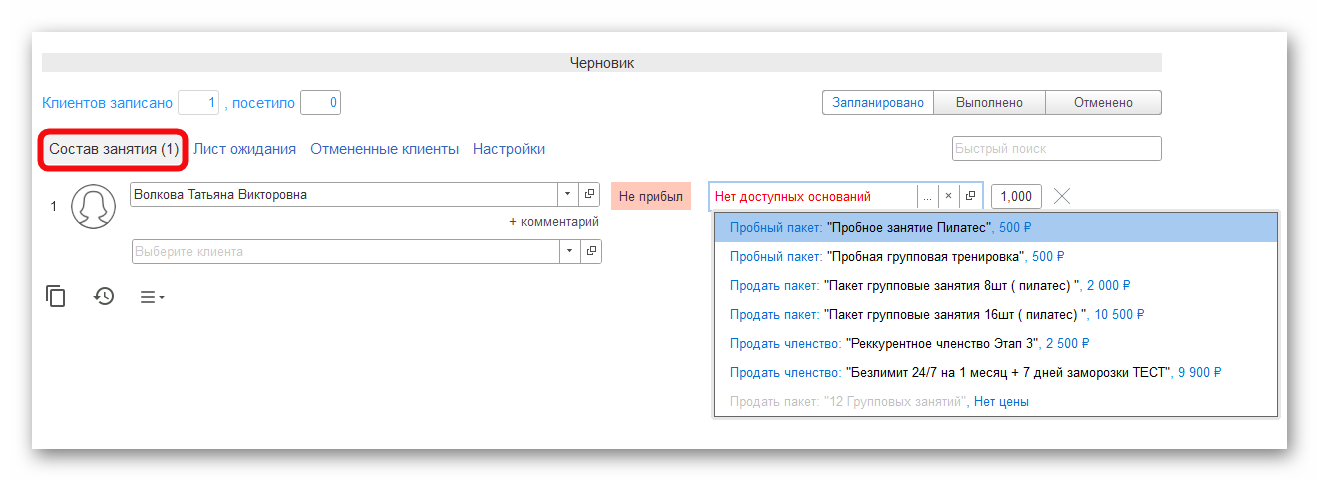Expand dropdown arrow of Волкова Татьяна Викторовна field

[x=568, y=194]
